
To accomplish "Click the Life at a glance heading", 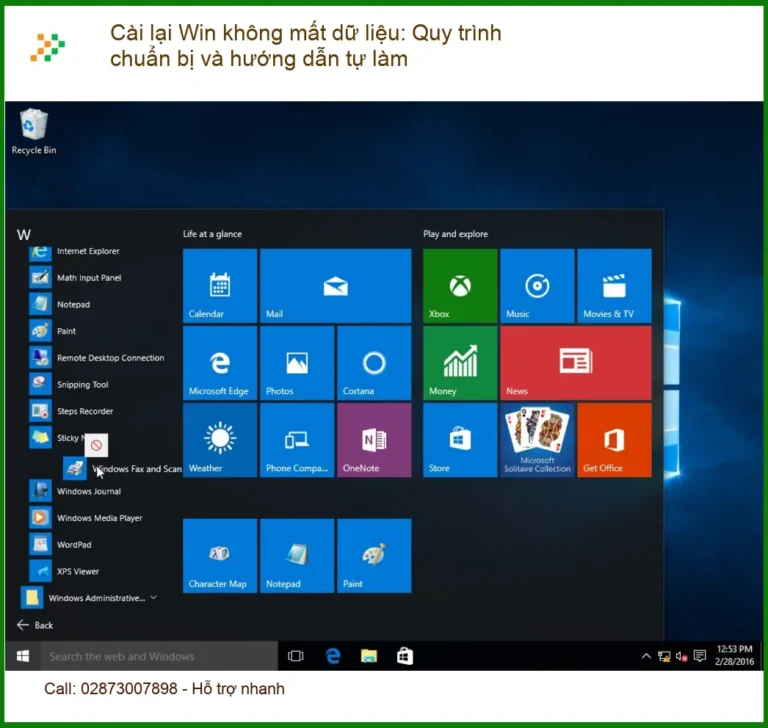I will click(x=212, y=234).
